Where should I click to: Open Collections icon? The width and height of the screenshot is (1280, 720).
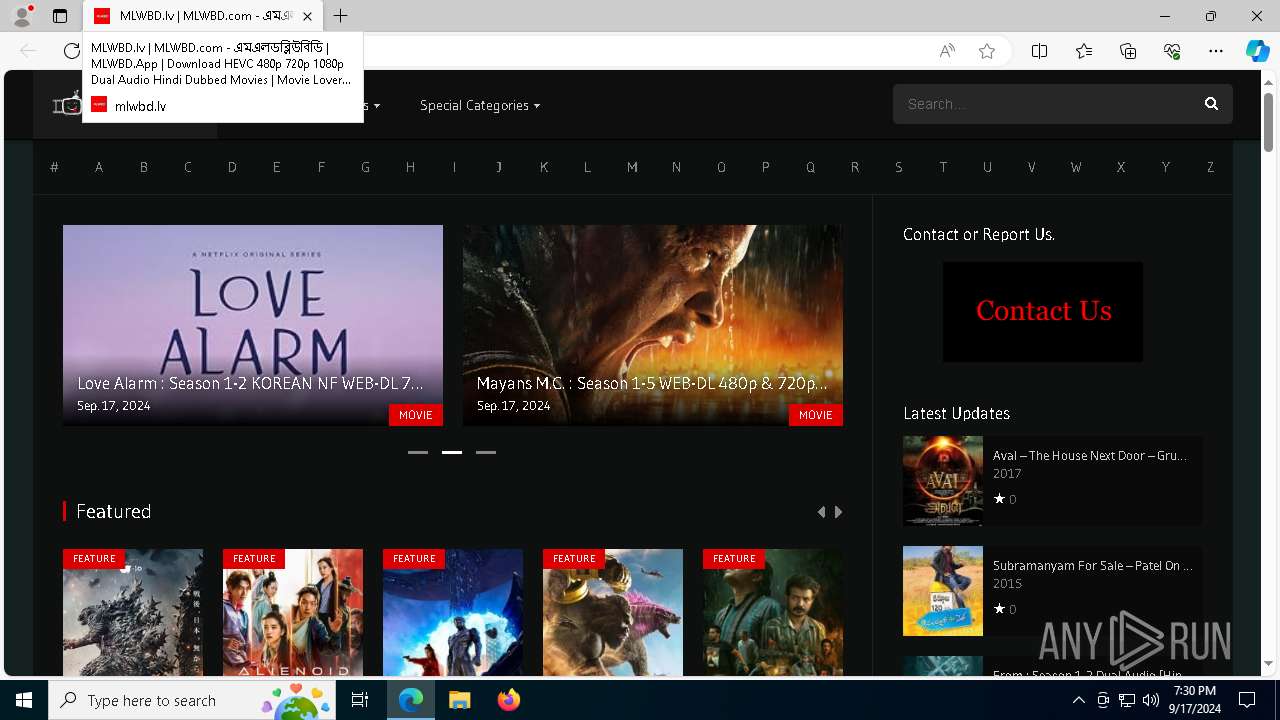point(1128,51)
